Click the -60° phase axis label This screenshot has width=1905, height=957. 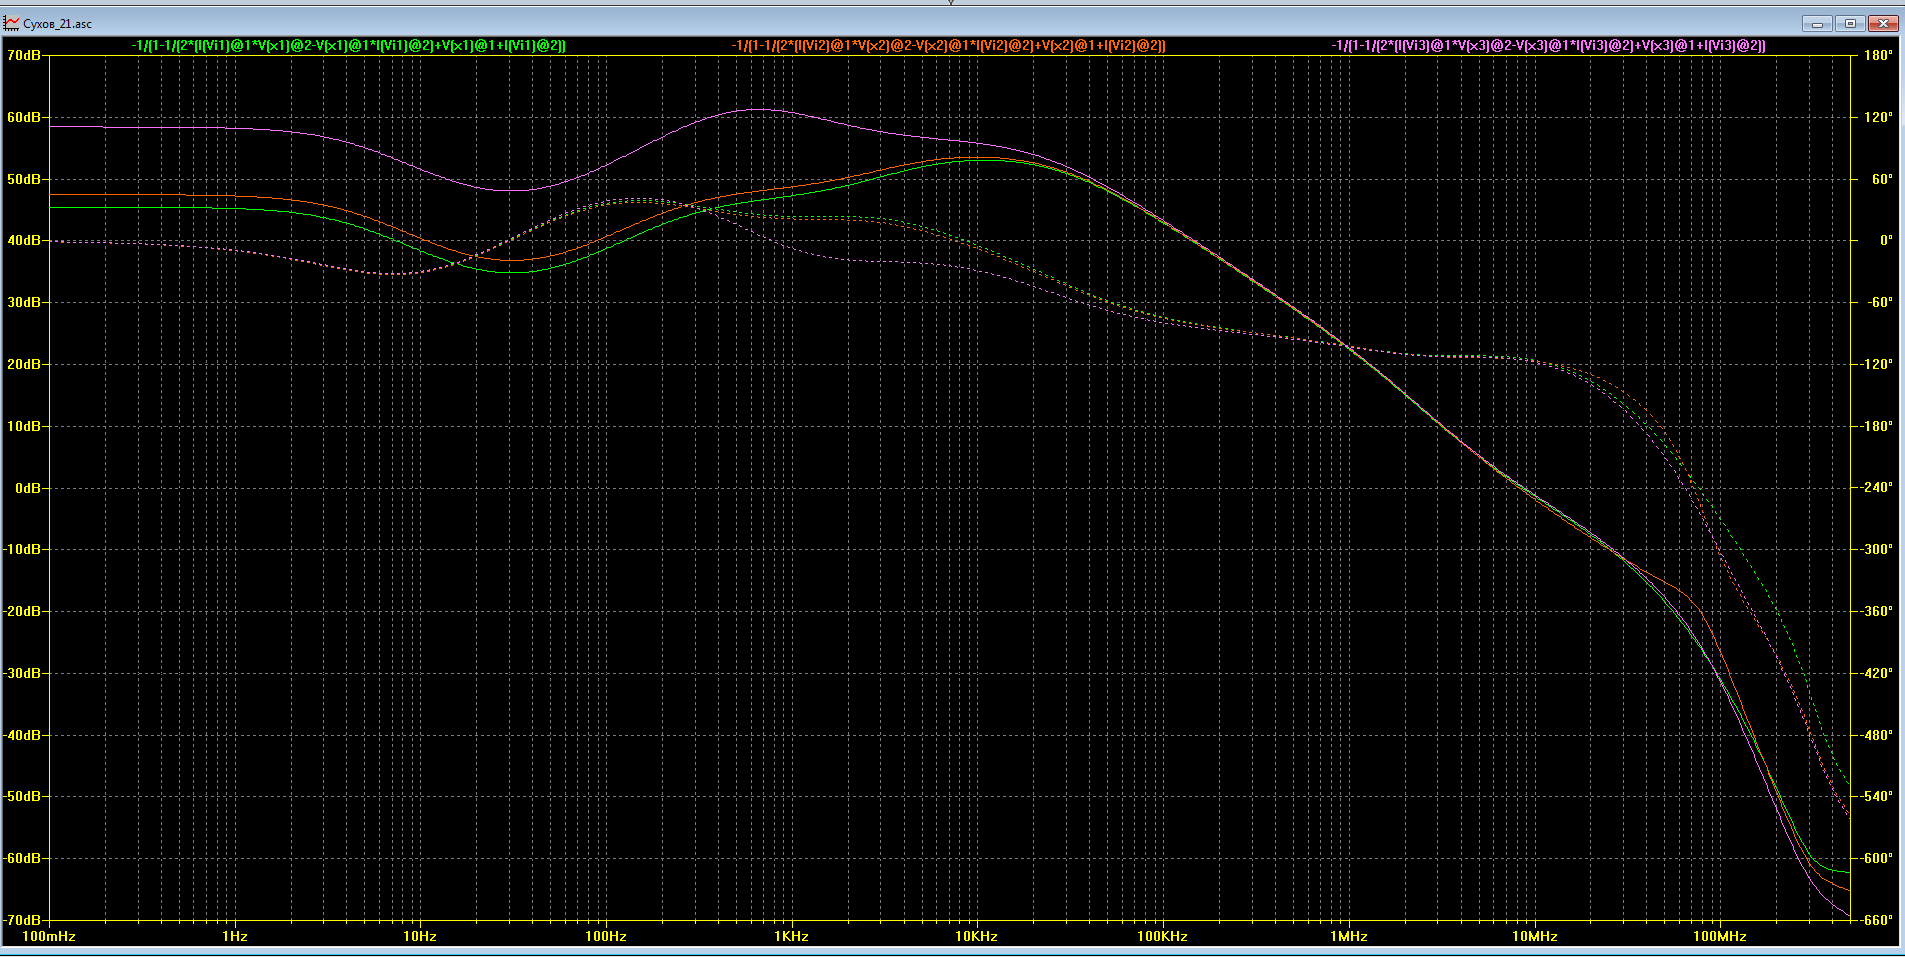click(x=1879, y=302)
